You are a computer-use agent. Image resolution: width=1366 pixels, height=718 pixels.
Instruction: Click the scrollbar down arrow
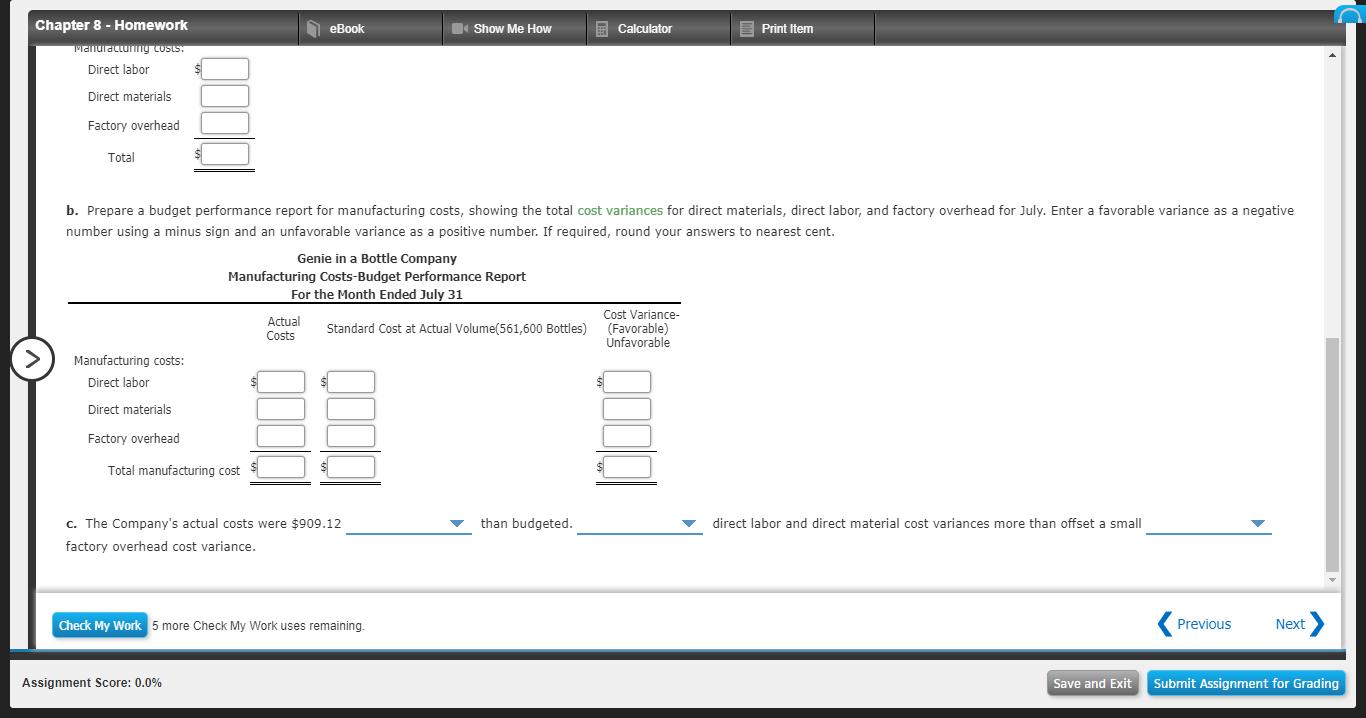coord(1331,581)
